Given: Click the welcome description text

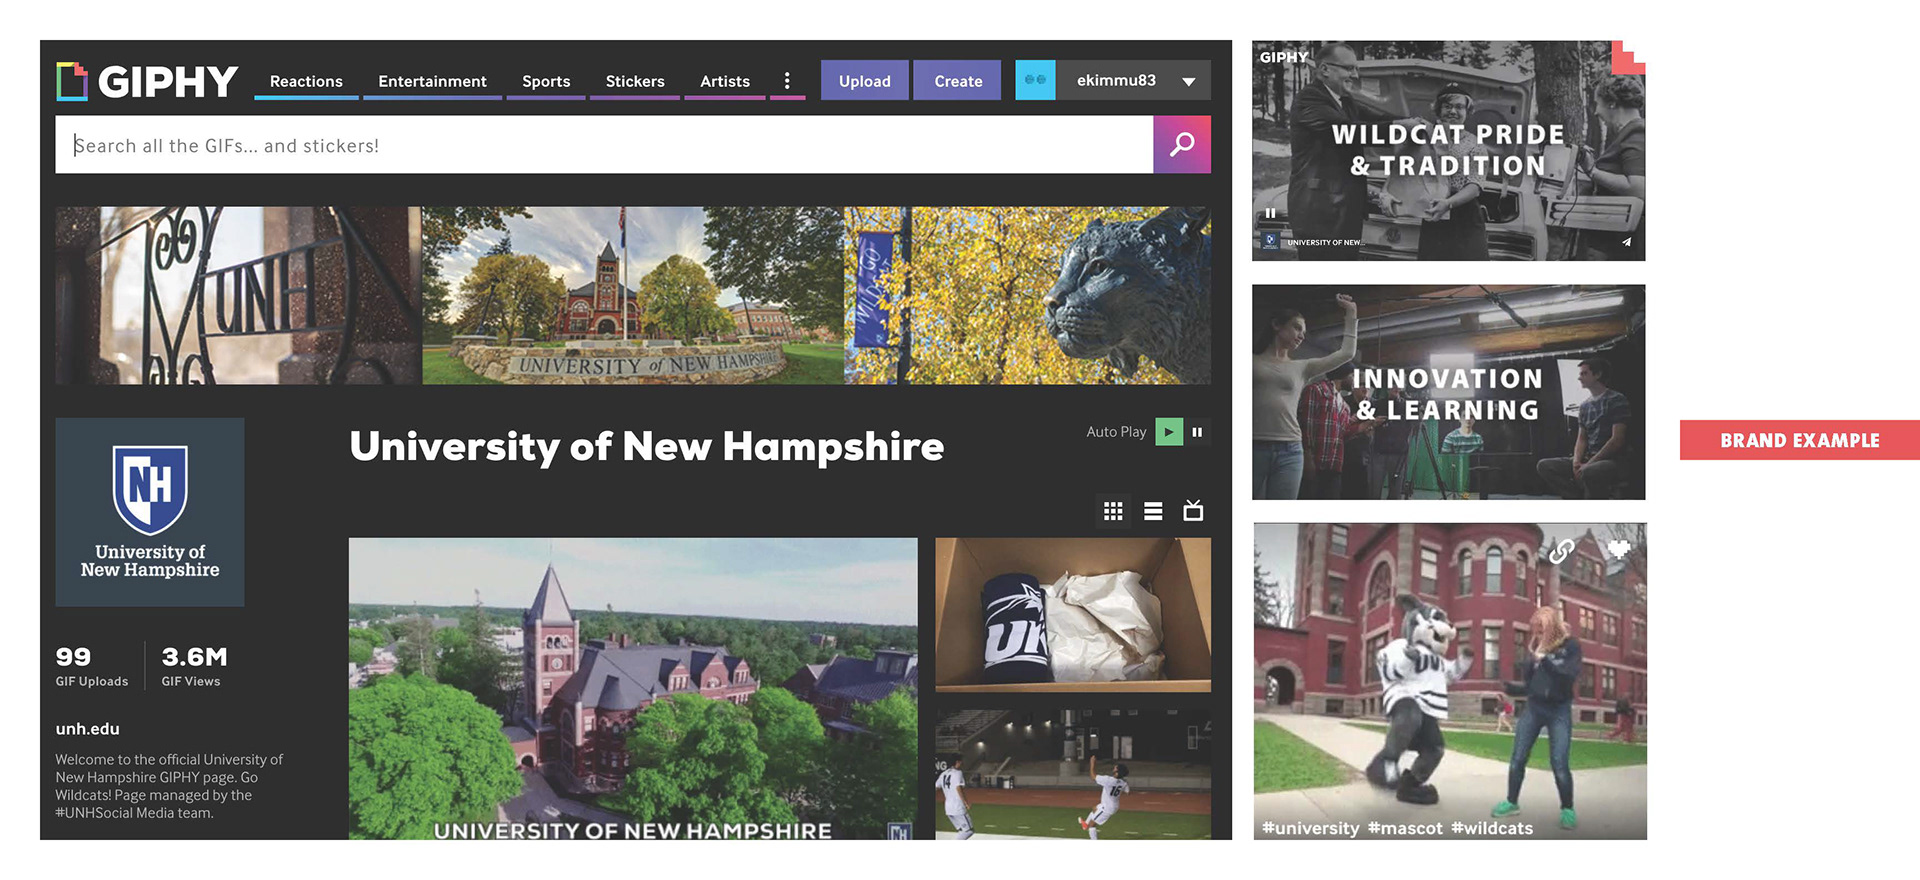Looking at the screenshot, I should 169,786.
